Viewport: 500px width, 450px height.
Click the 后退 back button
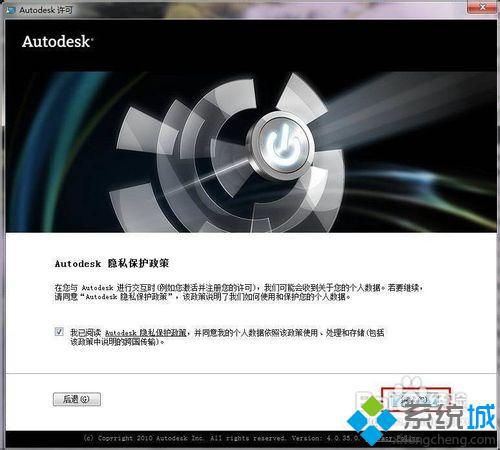pyautogui.click(x=77, y=399)
